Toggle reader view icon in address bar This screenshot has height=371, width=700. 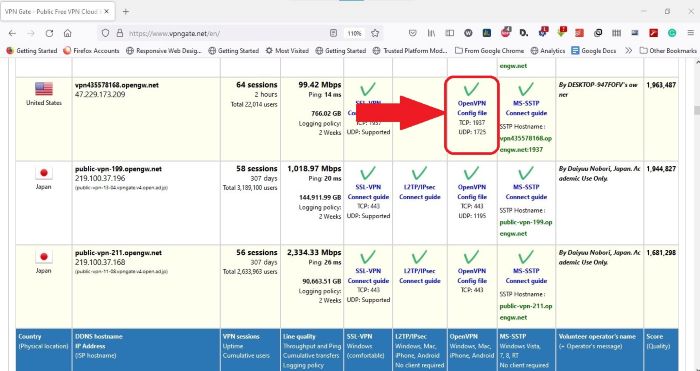tap(333, 33)
